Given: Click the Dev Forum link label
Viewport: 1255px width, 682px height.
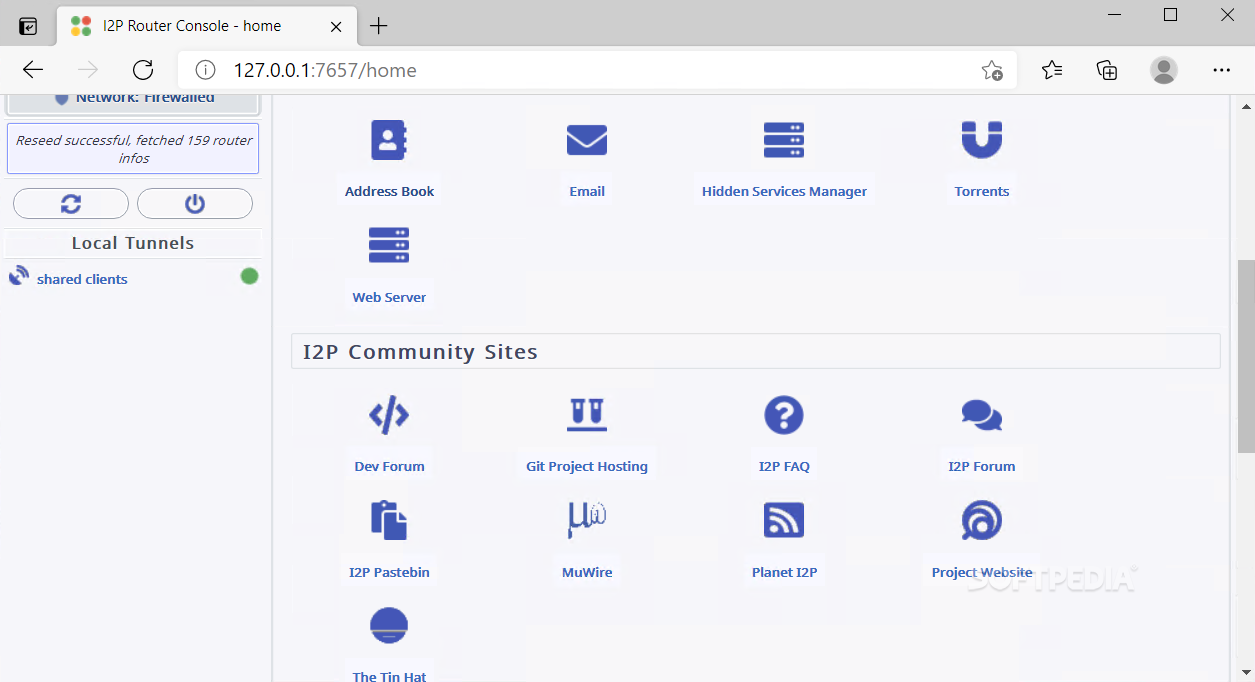Looking at the screenshot, I should click(389, 466).
